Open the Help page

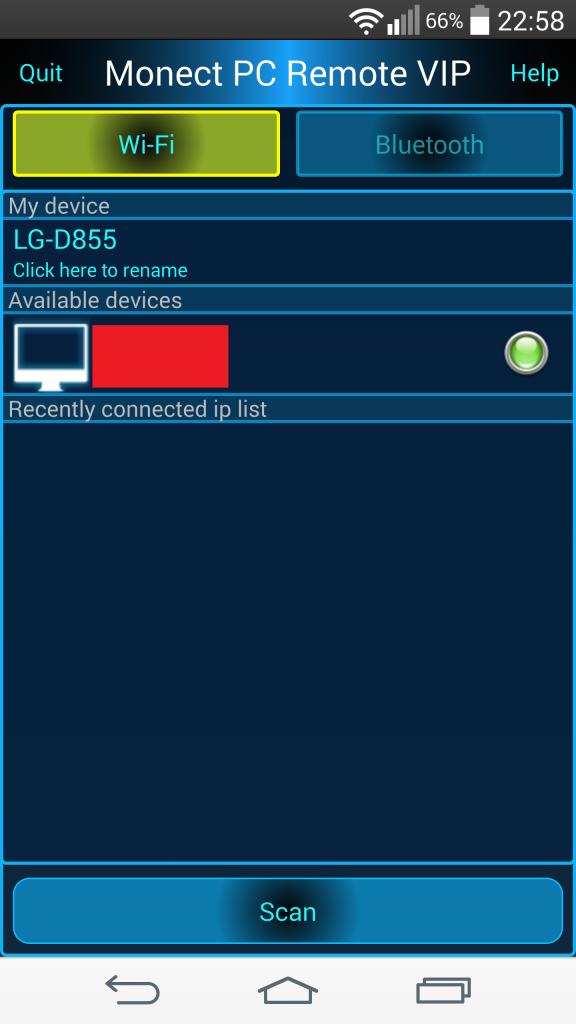534,73
